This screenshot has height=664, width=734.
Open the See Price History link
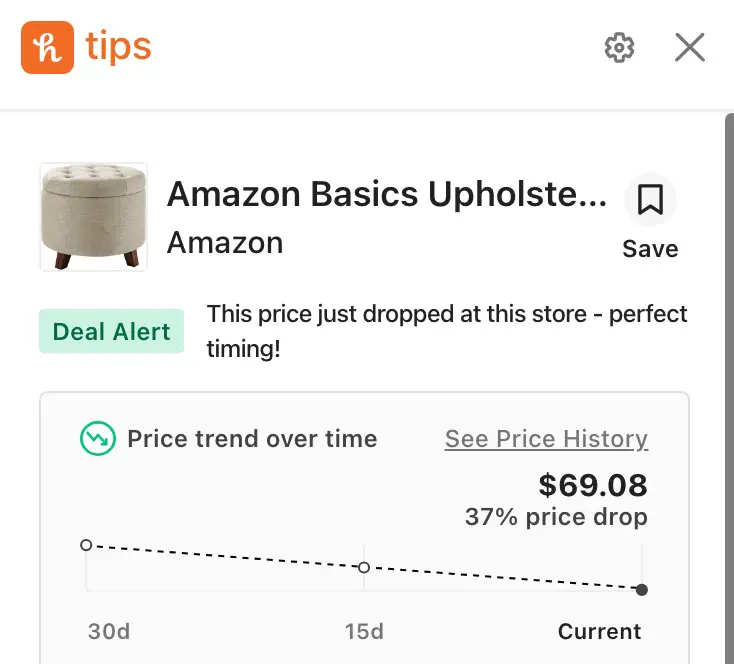546,439
